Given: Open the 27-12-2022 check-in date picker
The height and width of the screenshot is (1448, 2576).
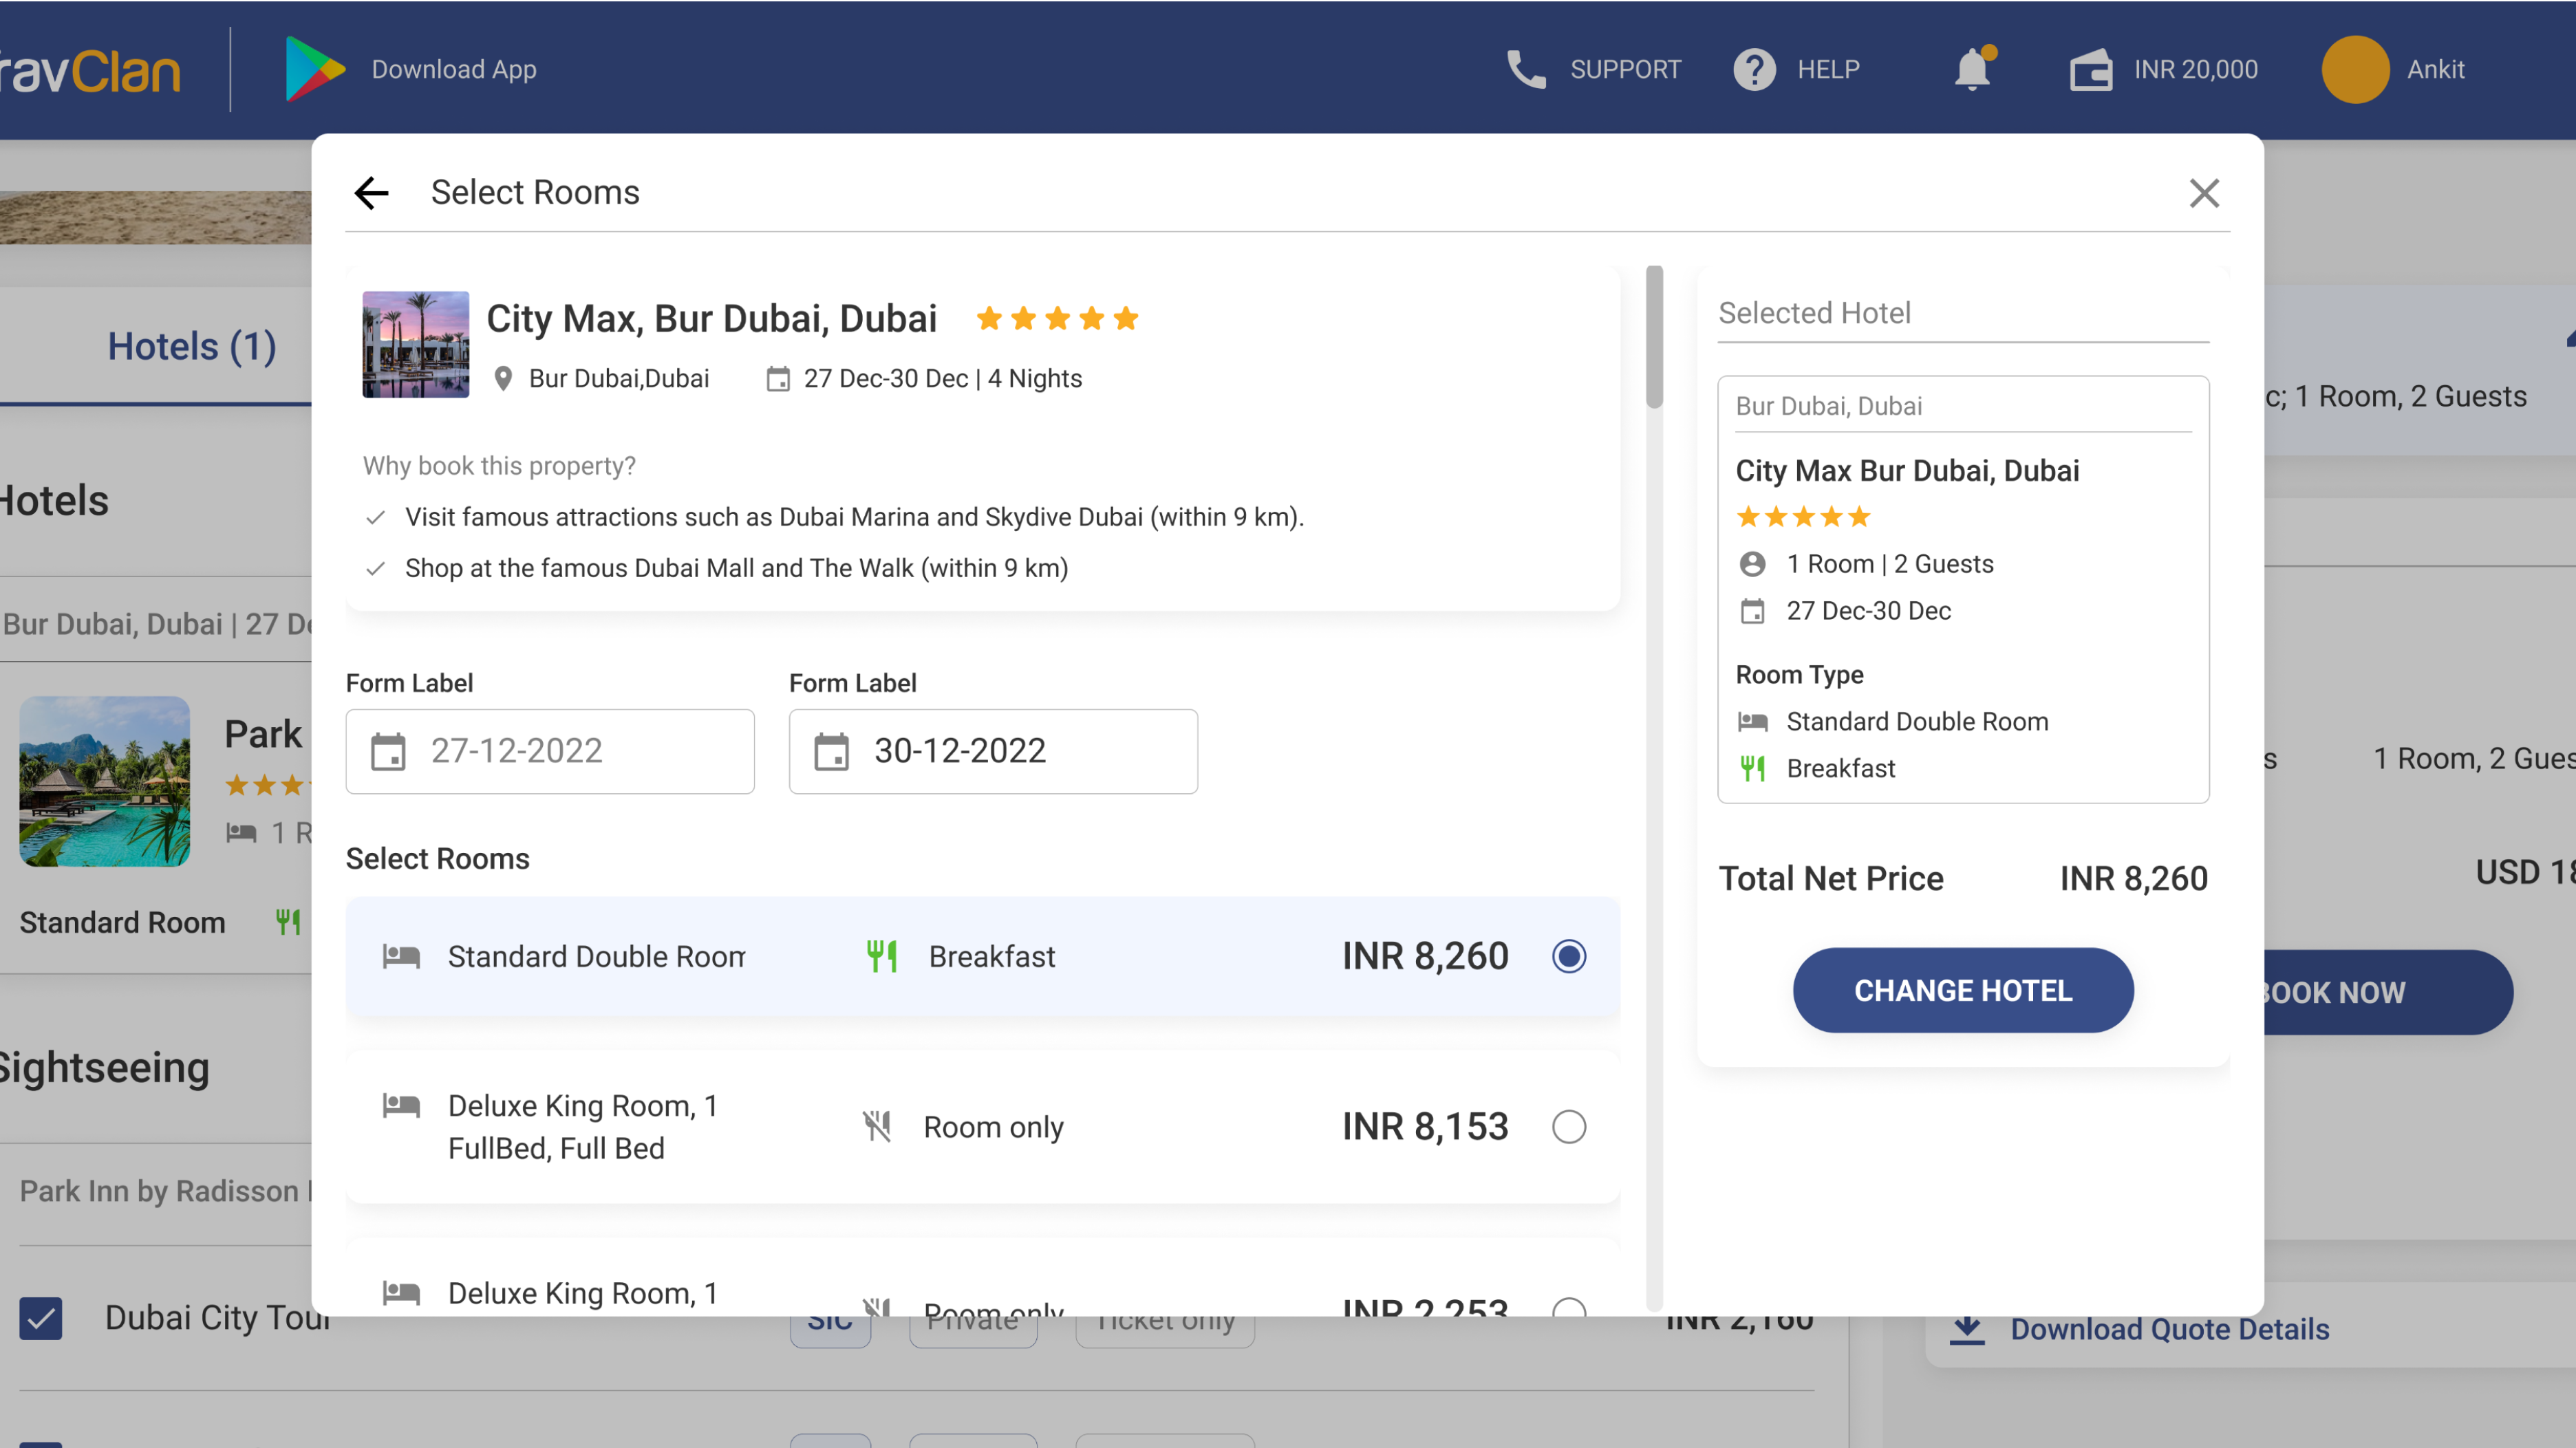Looking at the screenshot, I should (x=550, y=751).
